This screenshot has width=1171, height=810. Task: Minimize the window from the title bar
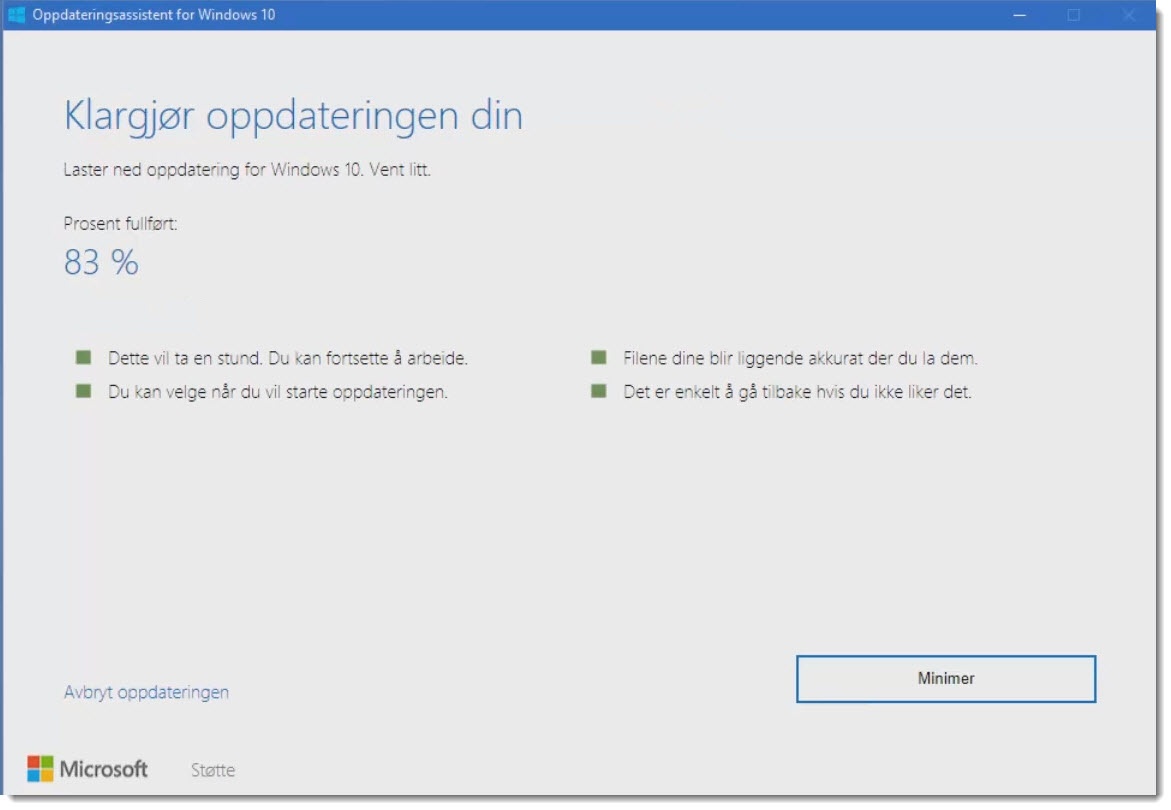coord(1019,15)
